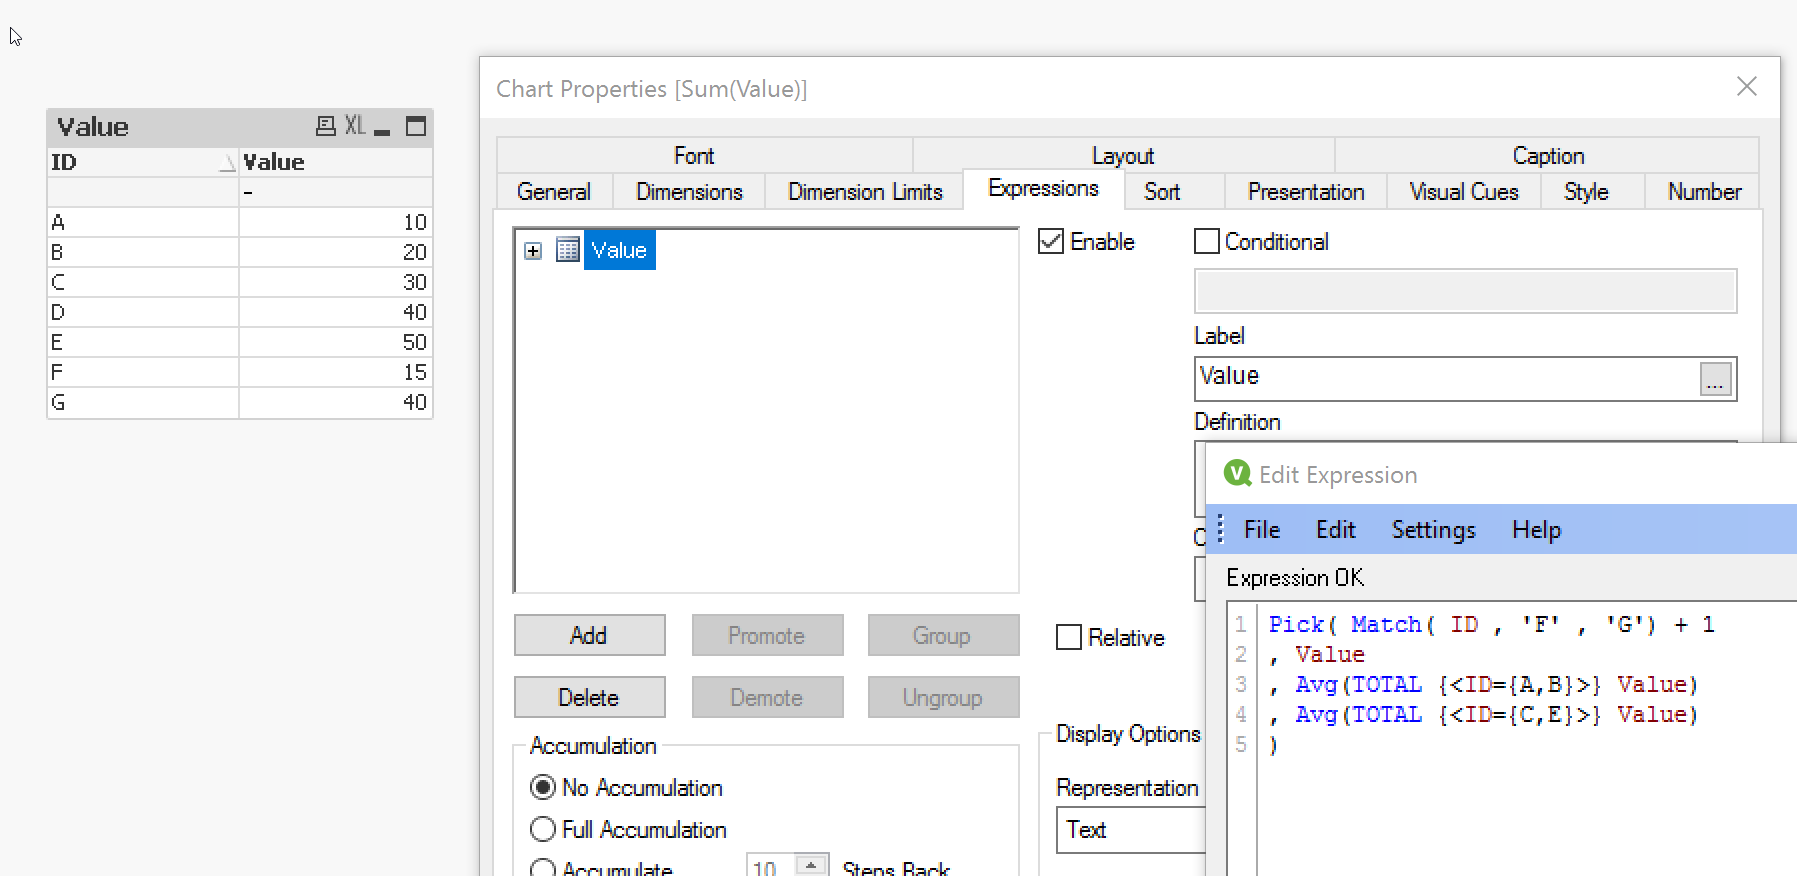Click the Delete expression button
The height and width of the screenshot is (876, 1797).
[x=590, y=697]
